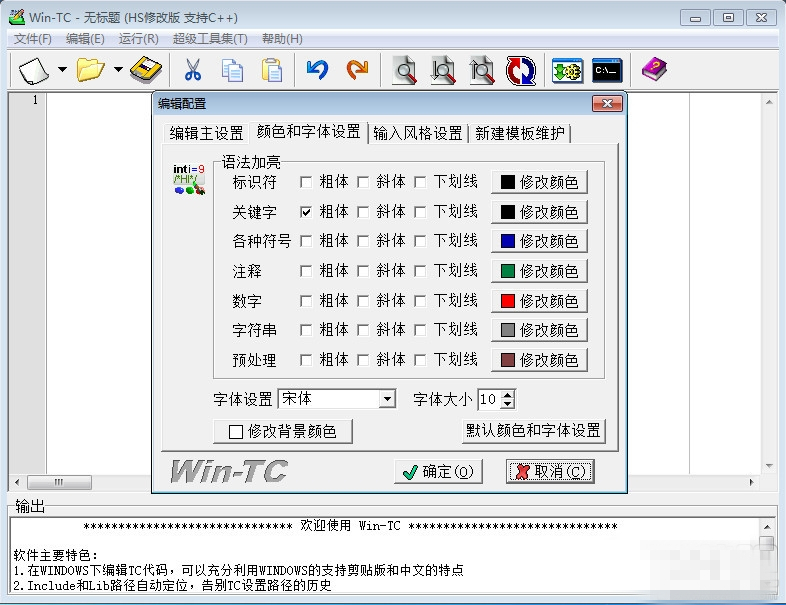Change the red 数字 color
The image size is (786, 605).
[x=539, y=301]
